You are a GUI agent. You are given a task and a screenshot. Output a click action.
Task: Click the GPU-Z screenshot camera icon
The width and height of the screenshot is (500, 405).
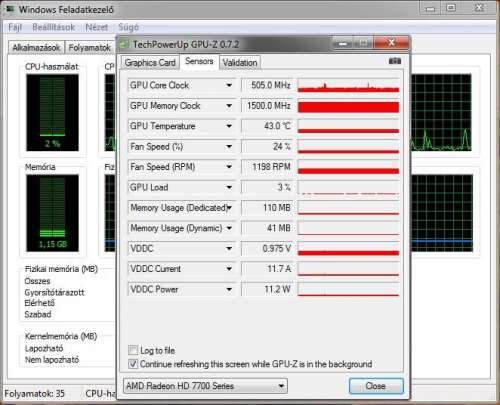pyautogui.click(x=395, y=61)
